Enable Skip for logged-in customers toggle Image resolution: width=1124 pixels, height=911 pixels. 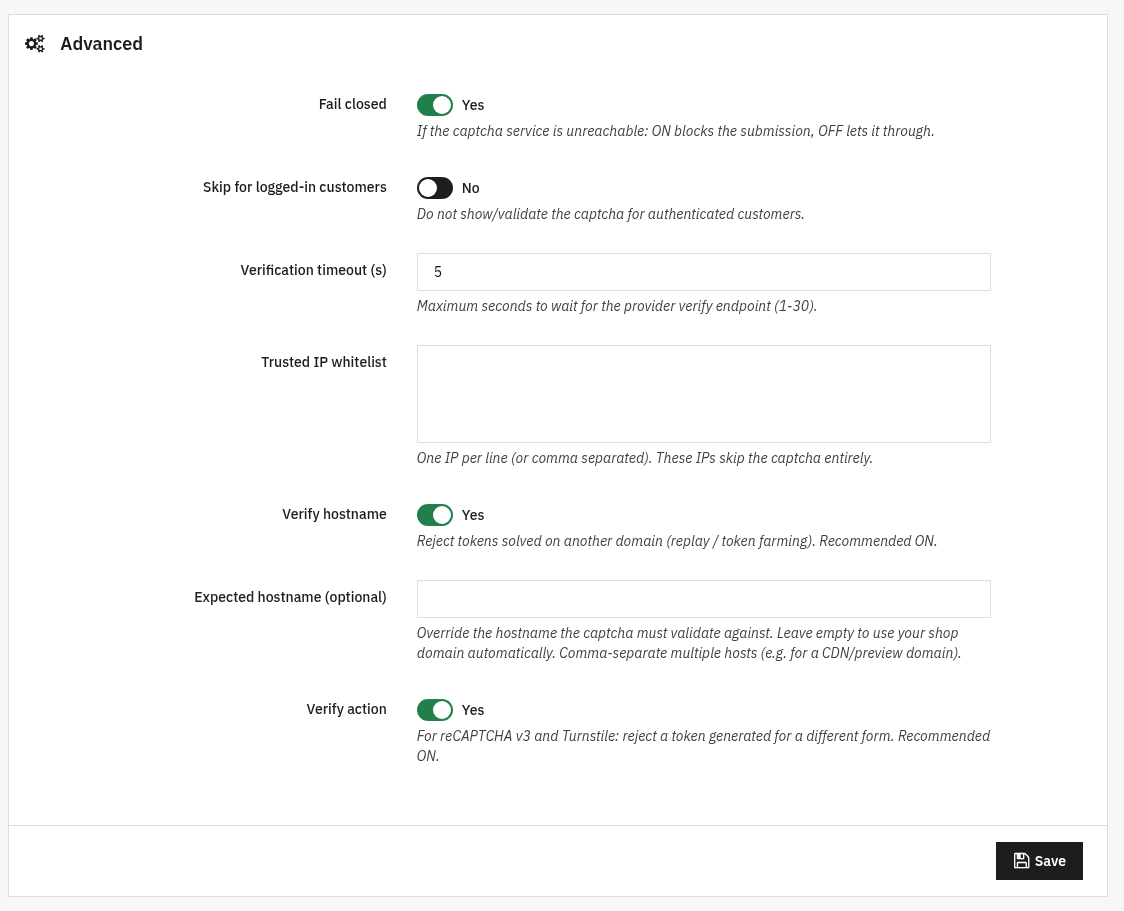click(435, 188)
